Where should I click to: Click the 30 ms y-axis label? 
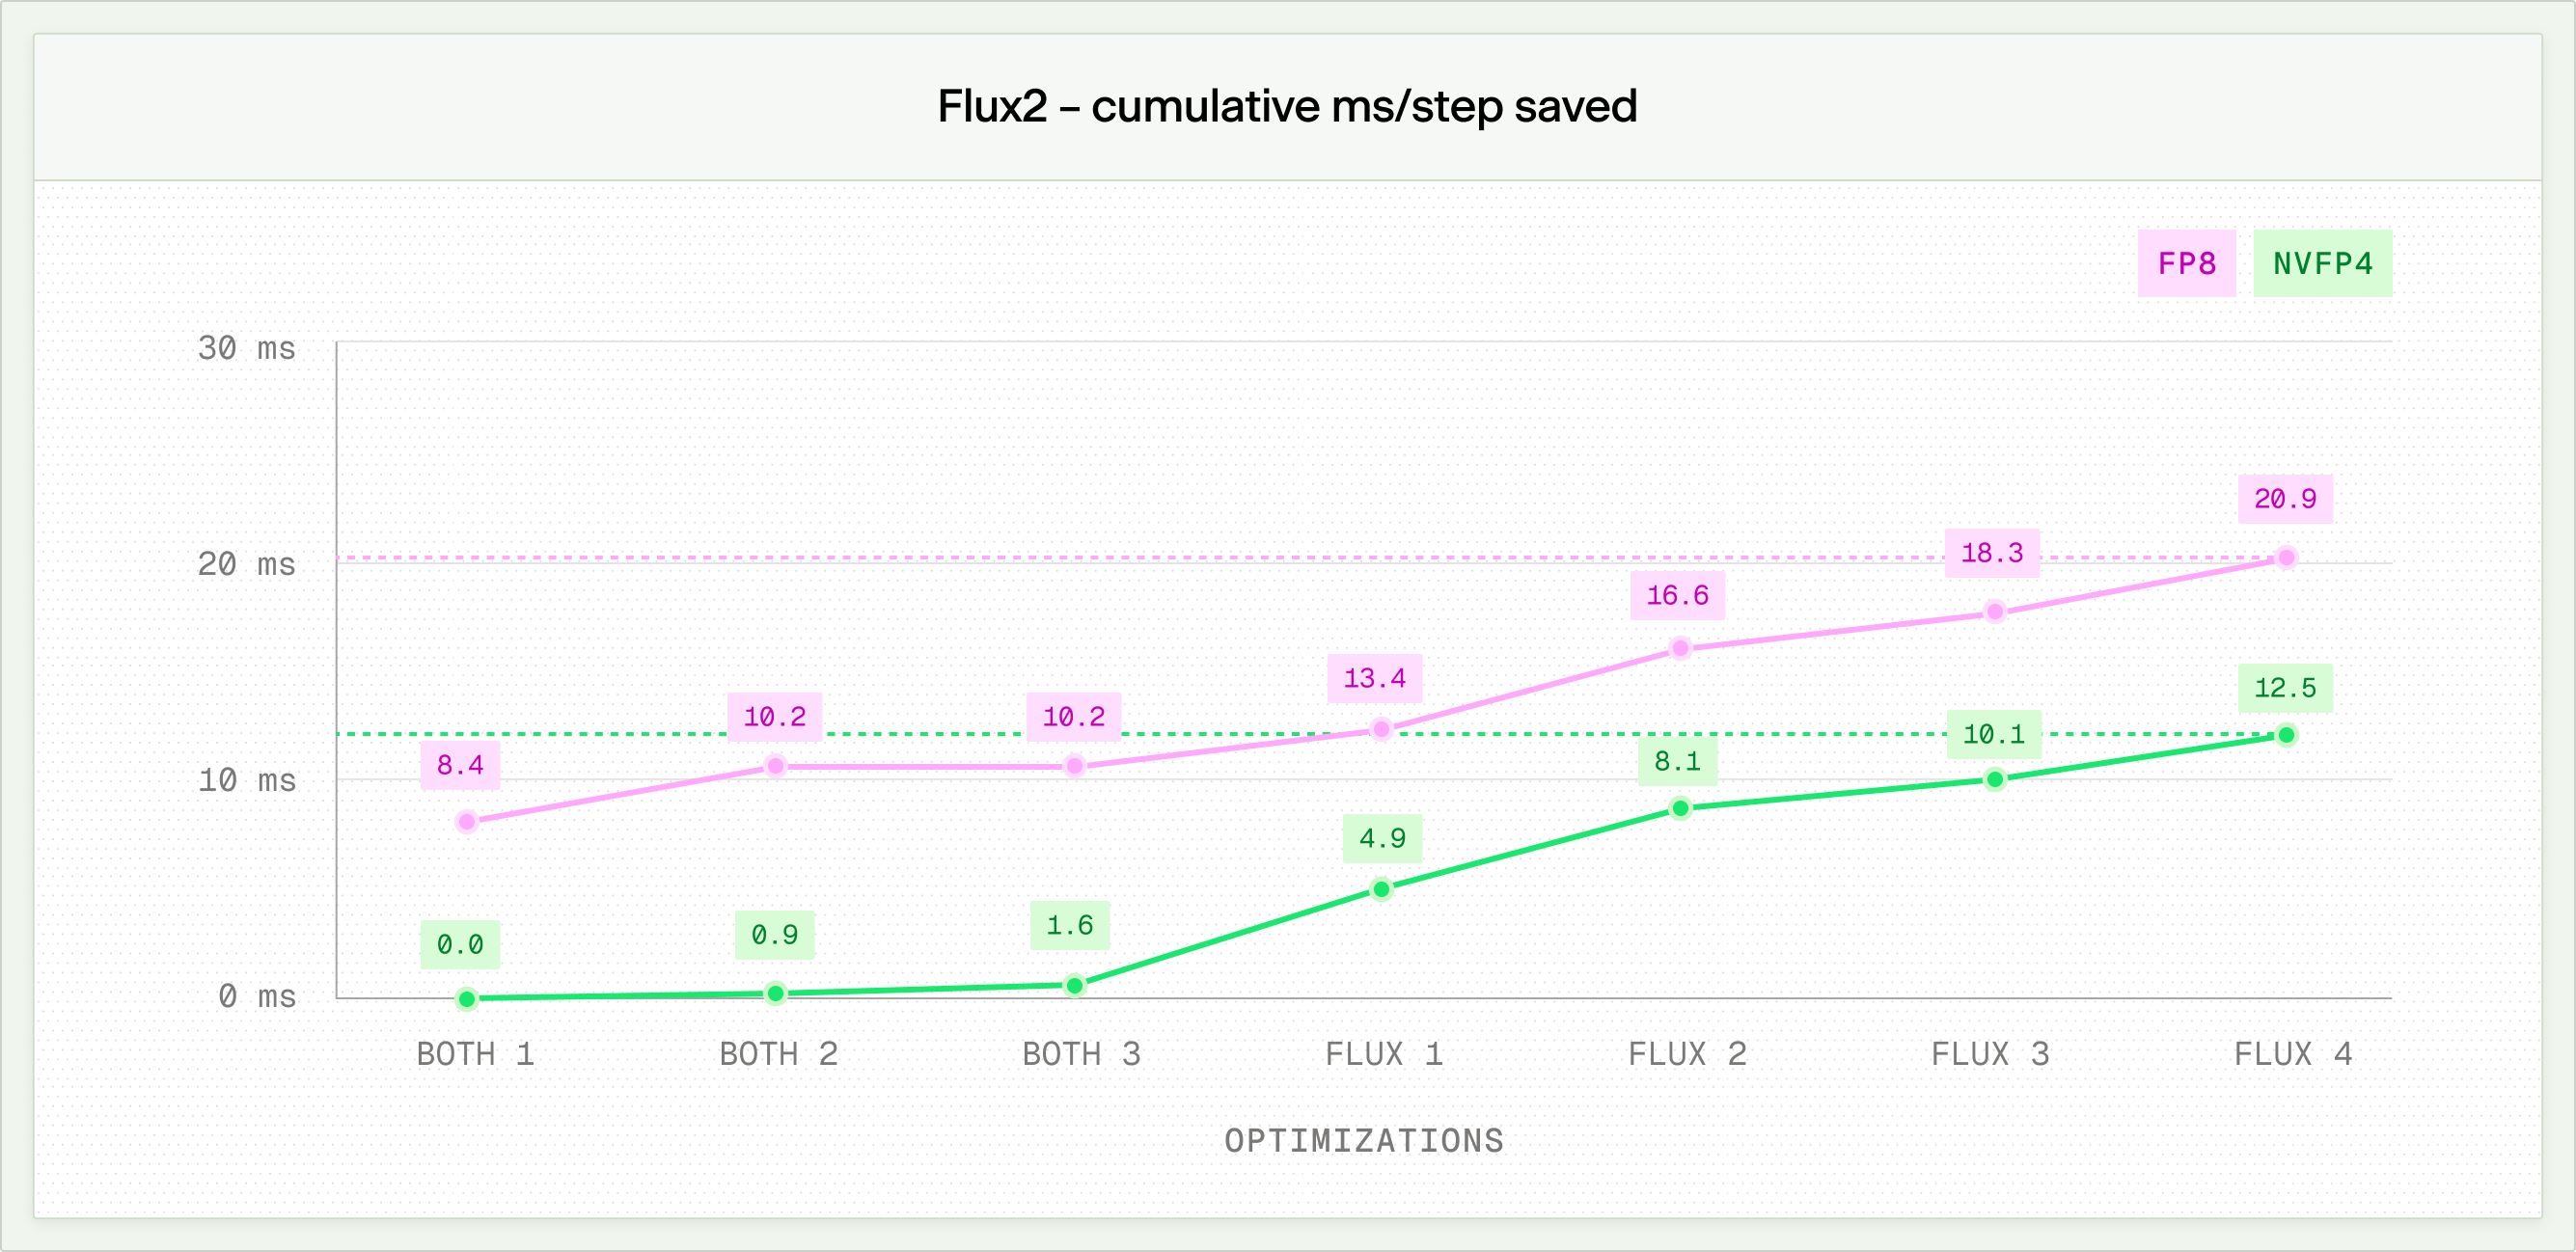click(246, 348)
